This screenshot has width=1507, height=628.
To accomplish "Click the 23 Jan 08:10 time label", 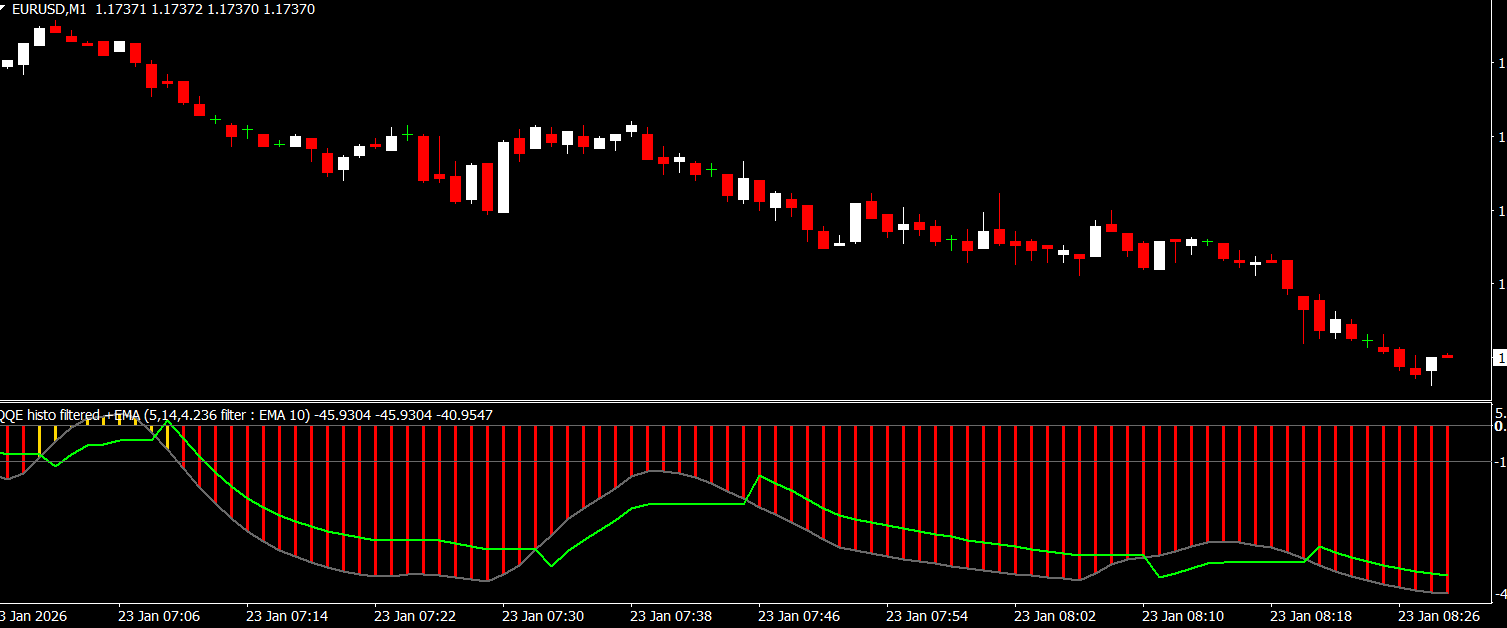I will [1183, 616].
